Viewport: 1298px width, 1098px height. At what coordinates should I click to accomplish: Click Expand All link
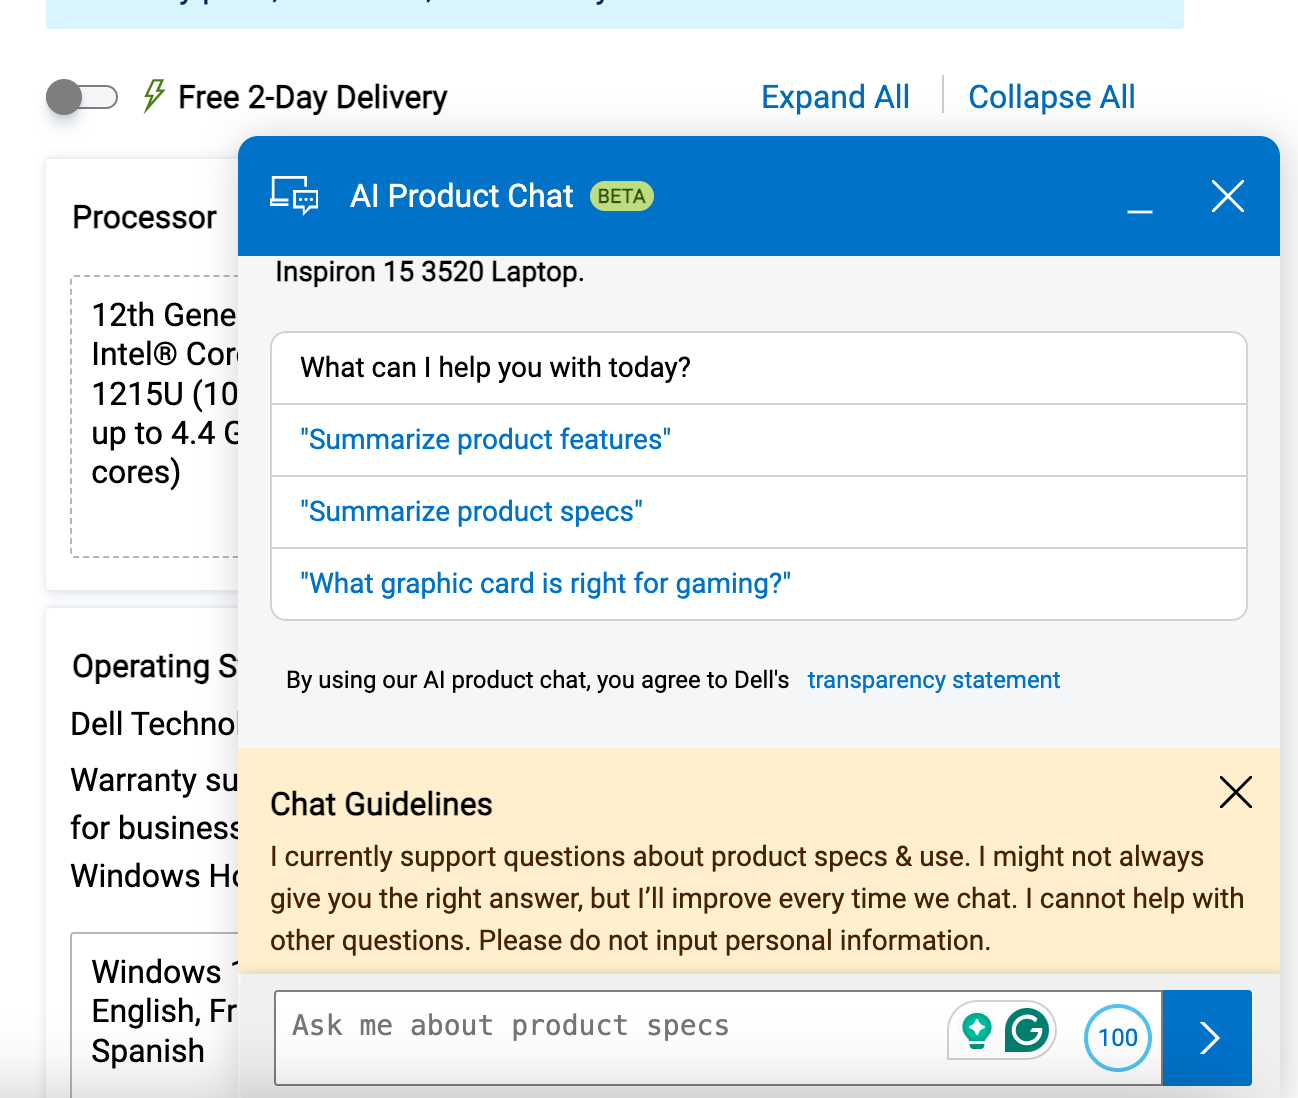coord(835,97)
